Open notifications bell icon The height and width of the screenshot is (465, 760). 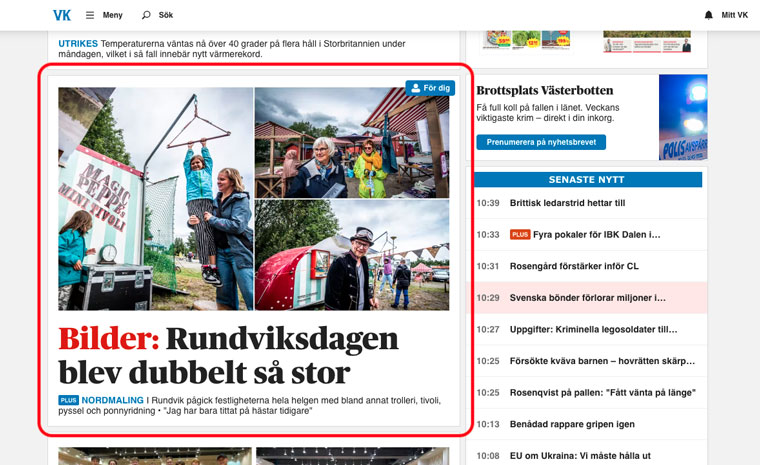(x=708, y=15)
